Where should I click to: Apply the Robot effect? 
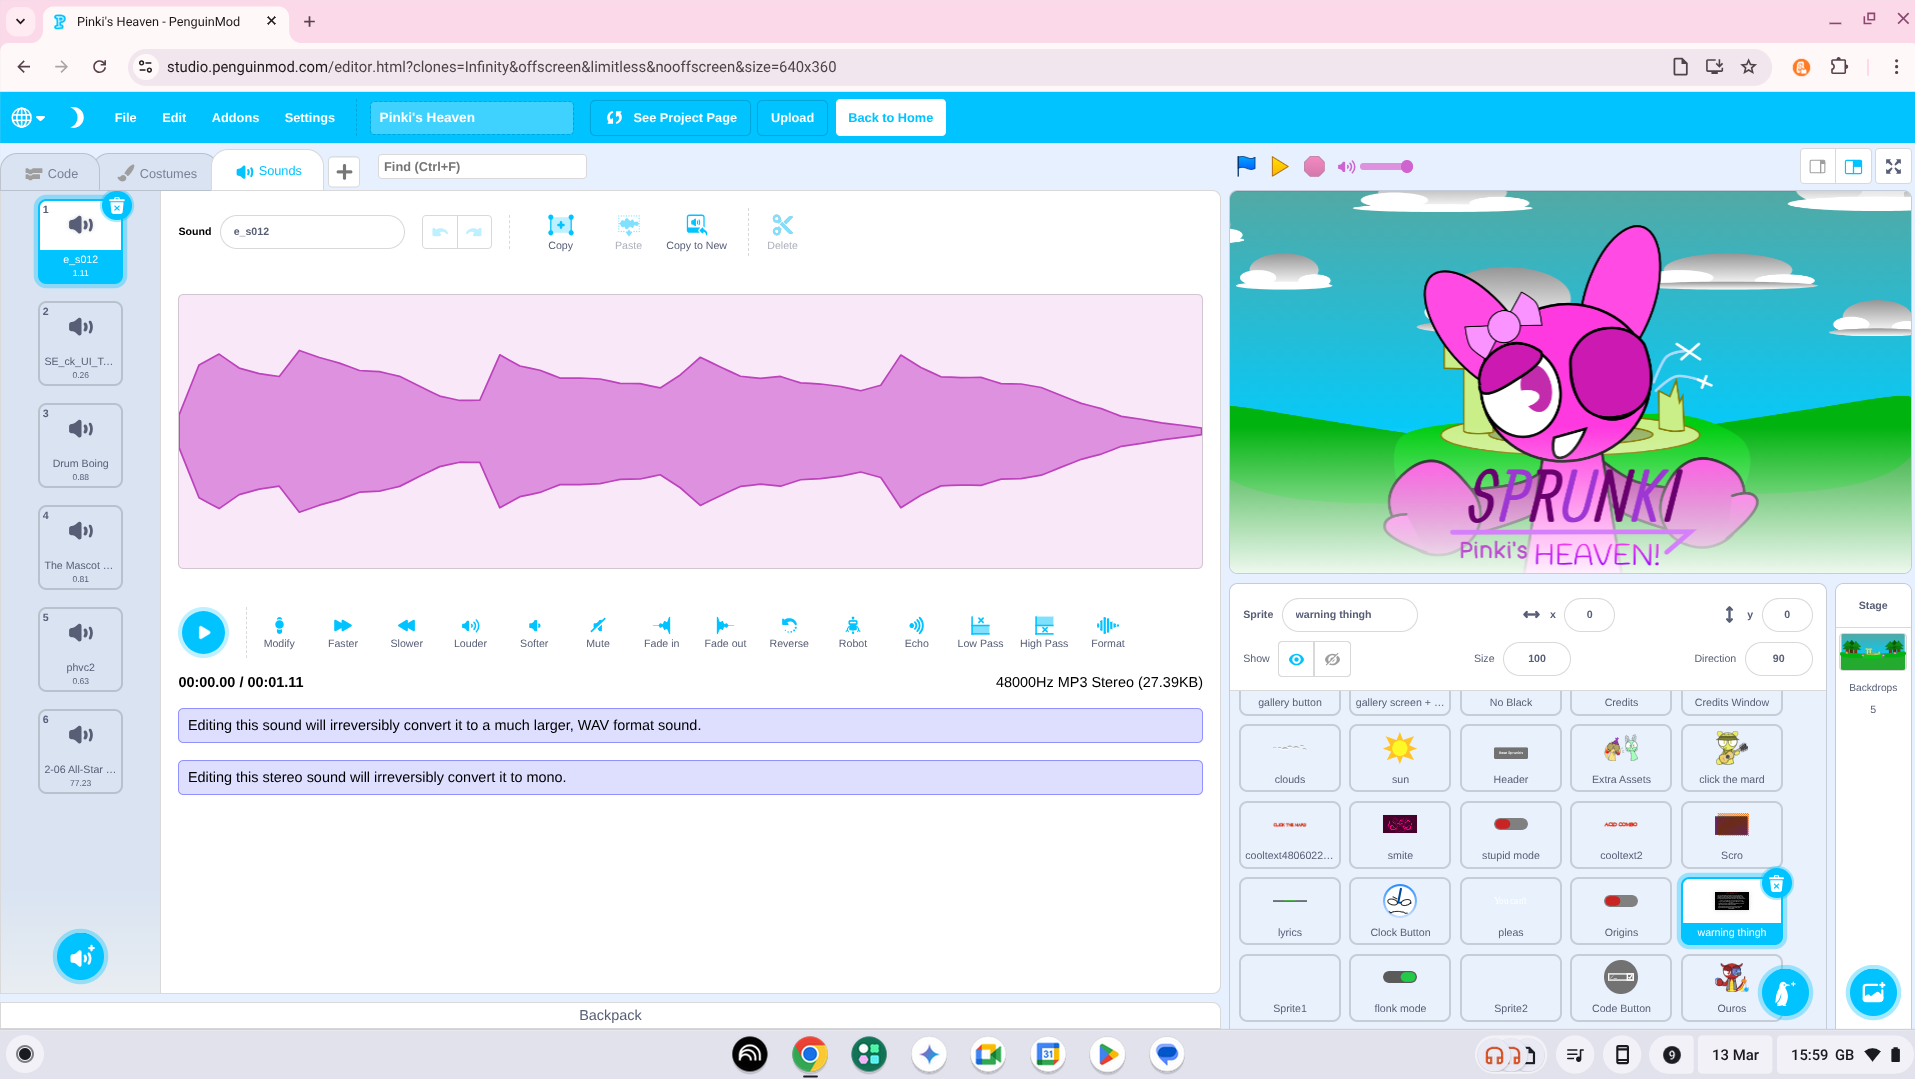pos(853,632)
